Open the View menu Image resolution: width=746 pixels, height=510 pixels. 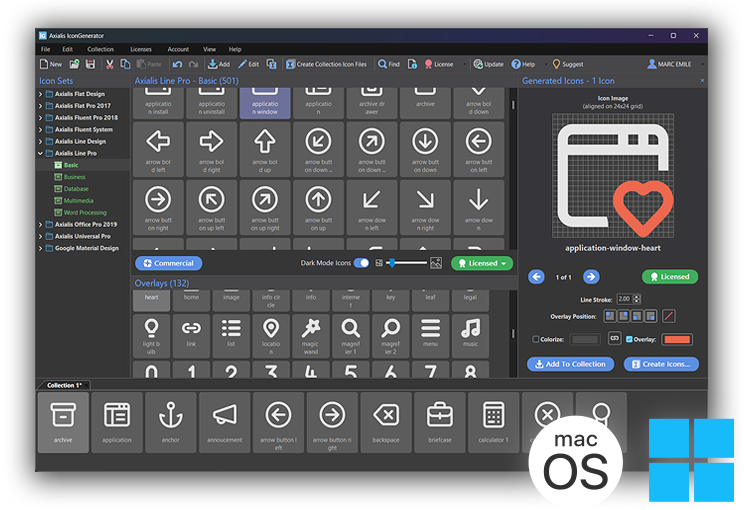[x=209, y=49]
